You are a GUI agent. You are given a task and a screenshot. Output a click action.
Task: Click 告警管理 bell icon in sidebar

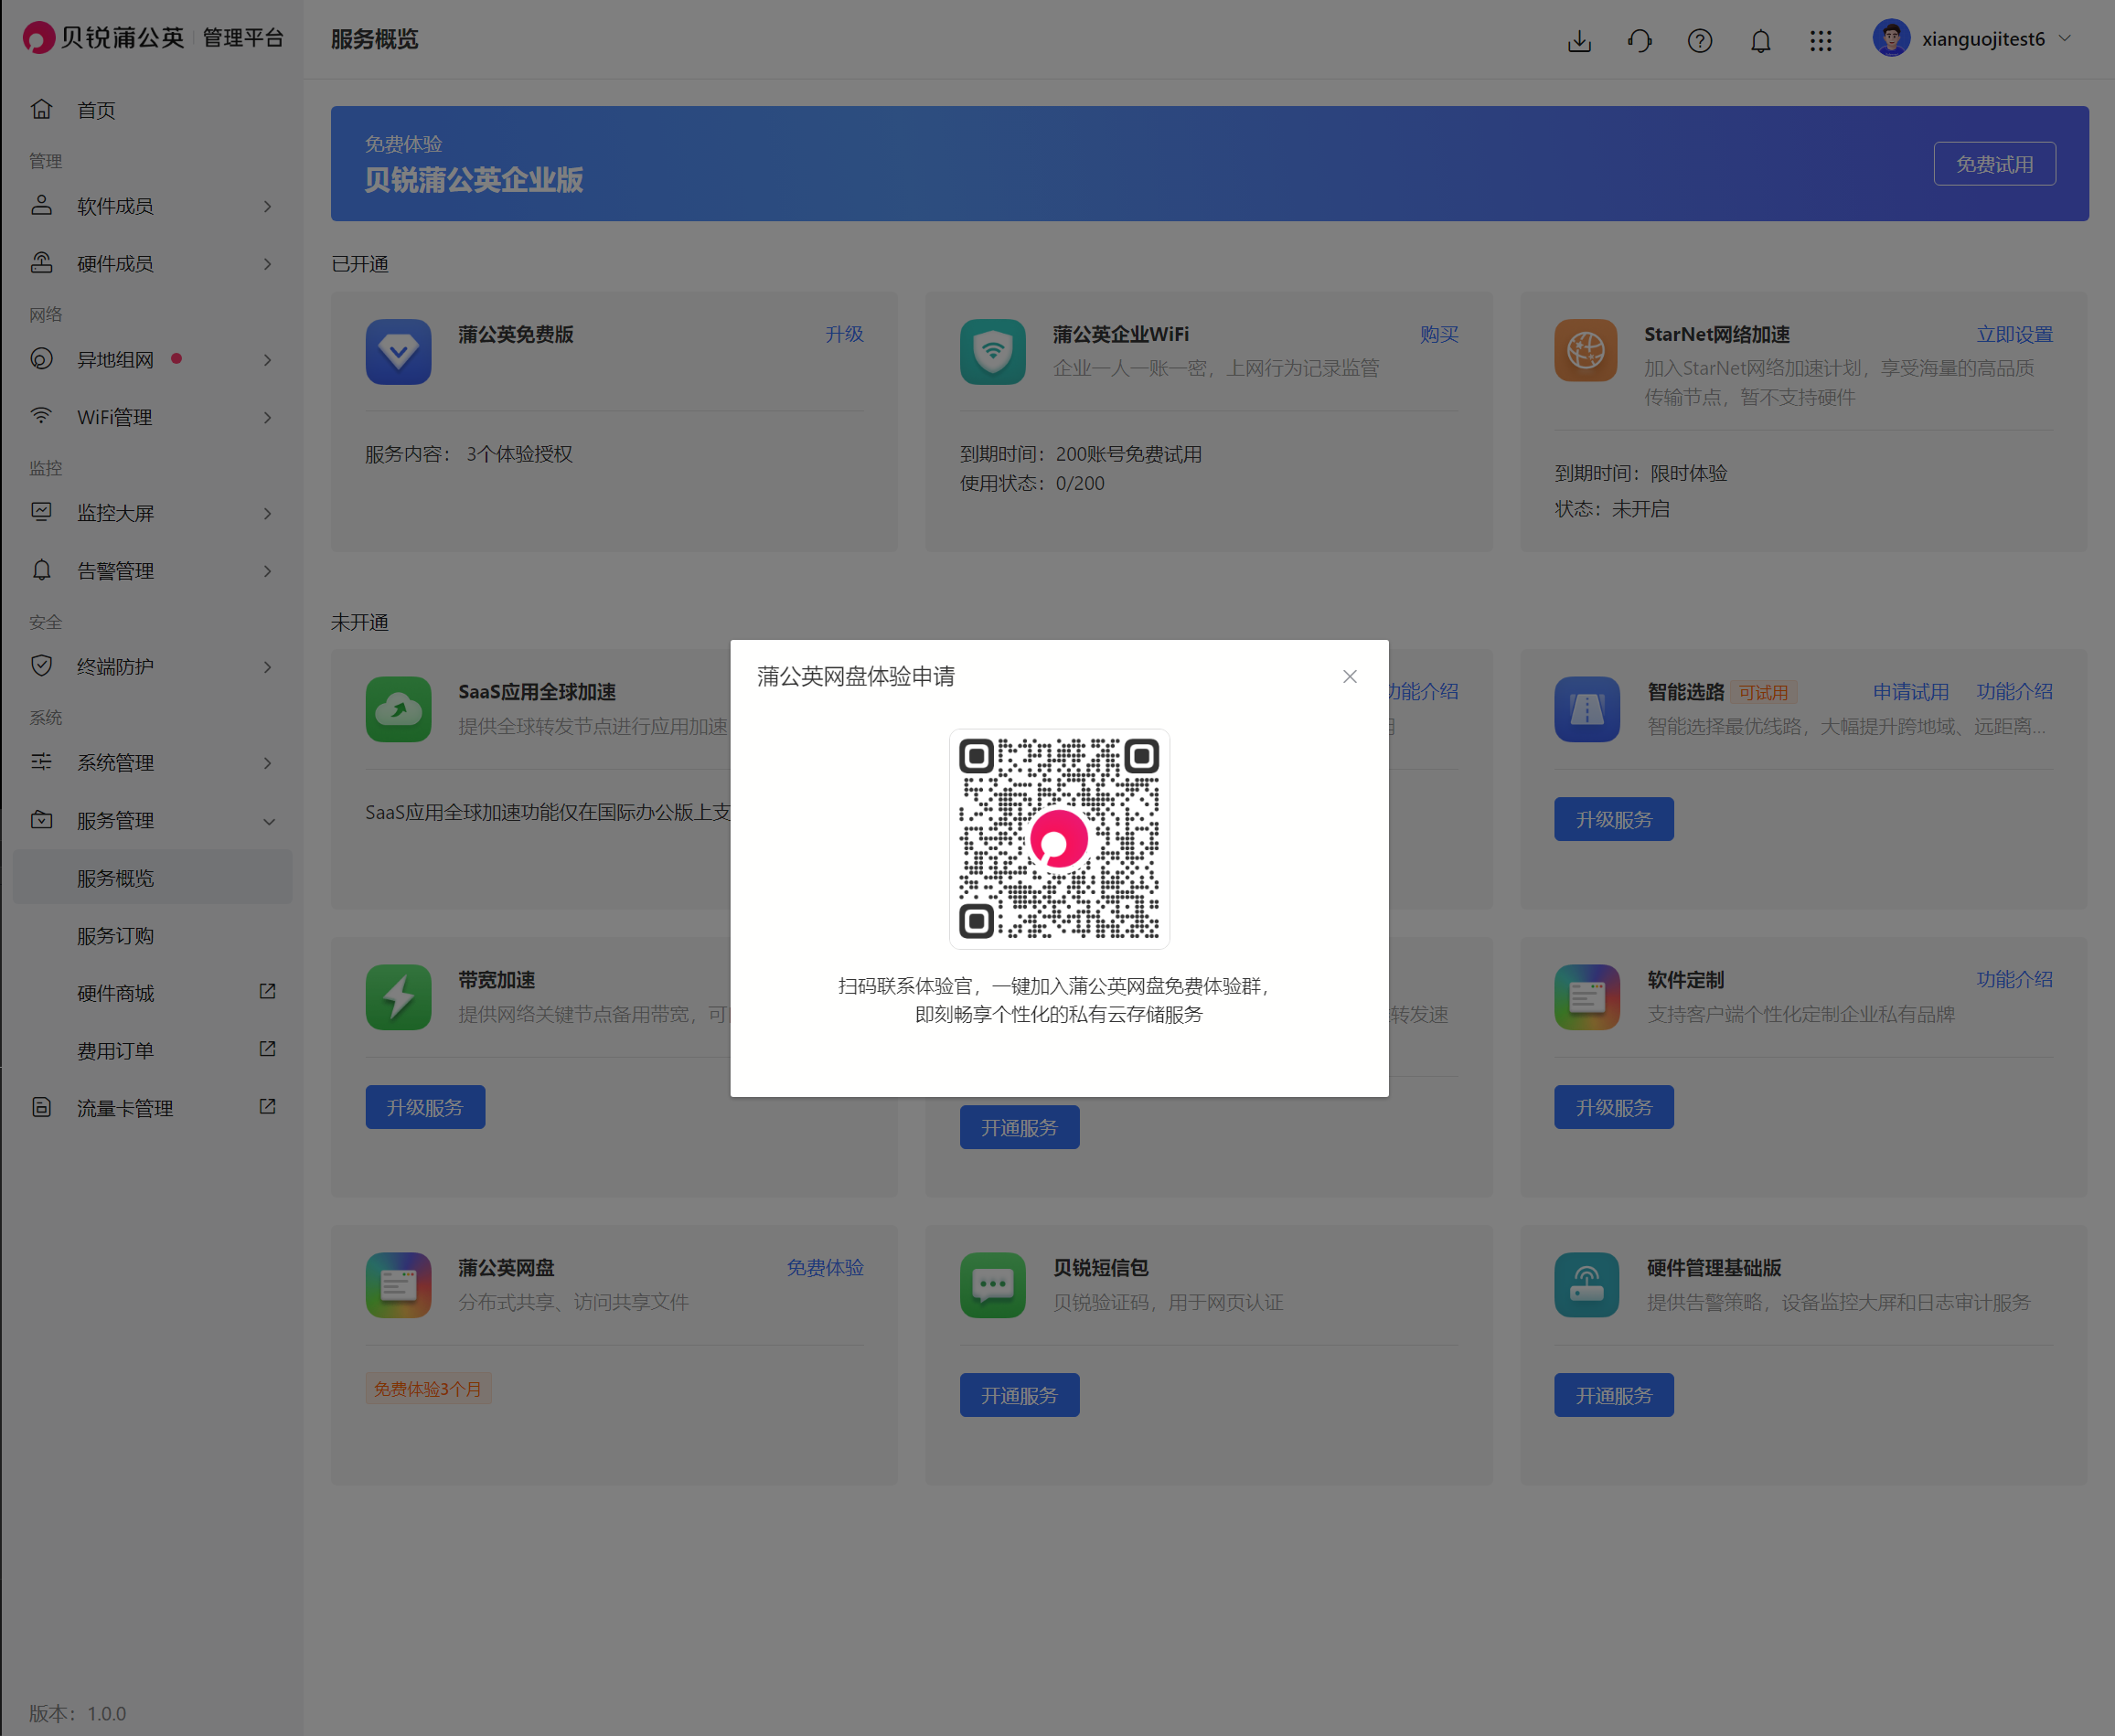[x=41, y=570]
